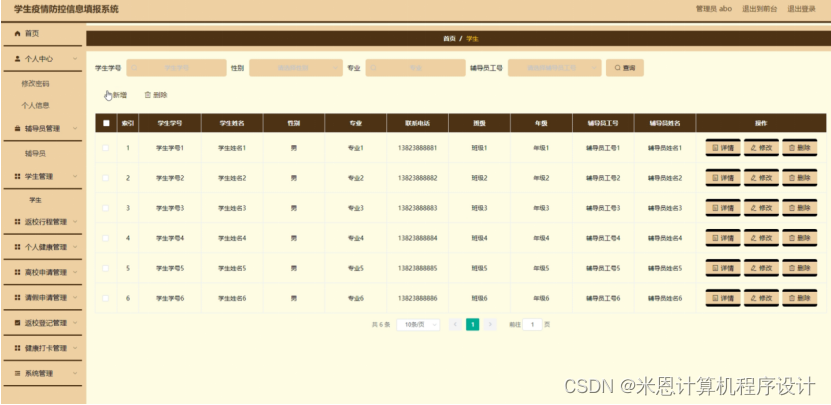Click the 学生姓名 column header
This screenshot has width=831, height=405.
click(x=232, y=123)
